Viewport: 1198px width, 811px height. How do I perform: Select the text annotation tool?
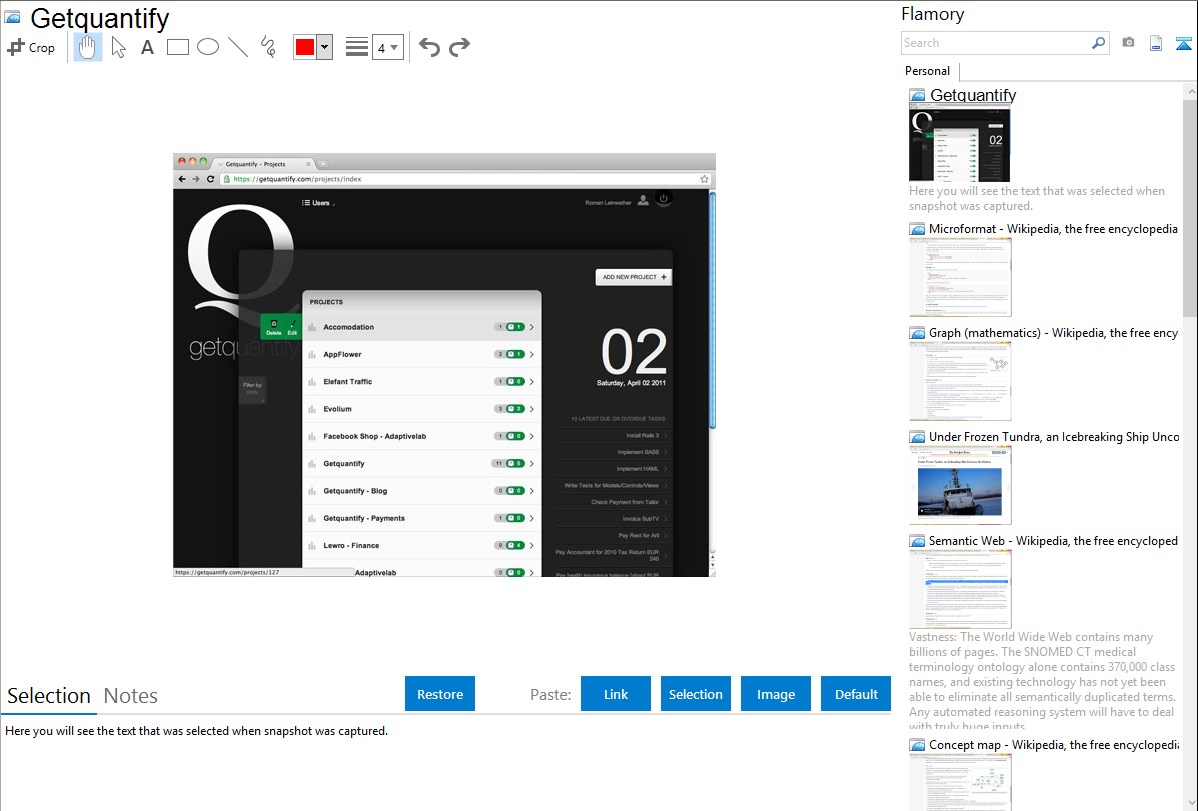tap(147, 47)
